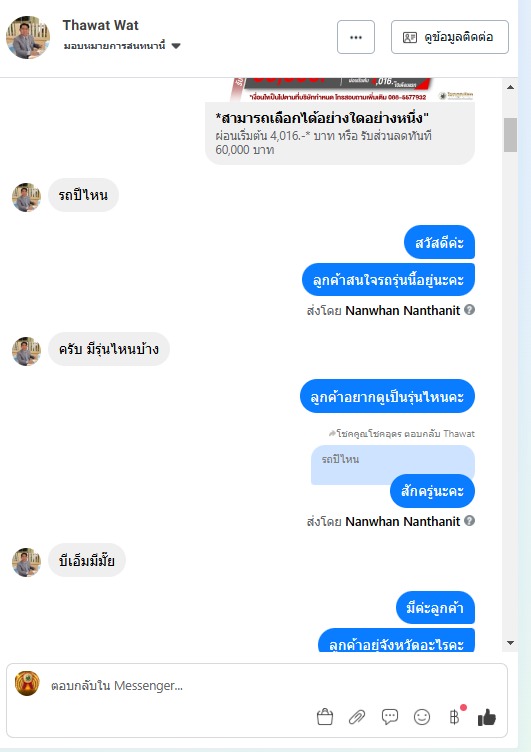Send a thumbs up like

(486, 717)
